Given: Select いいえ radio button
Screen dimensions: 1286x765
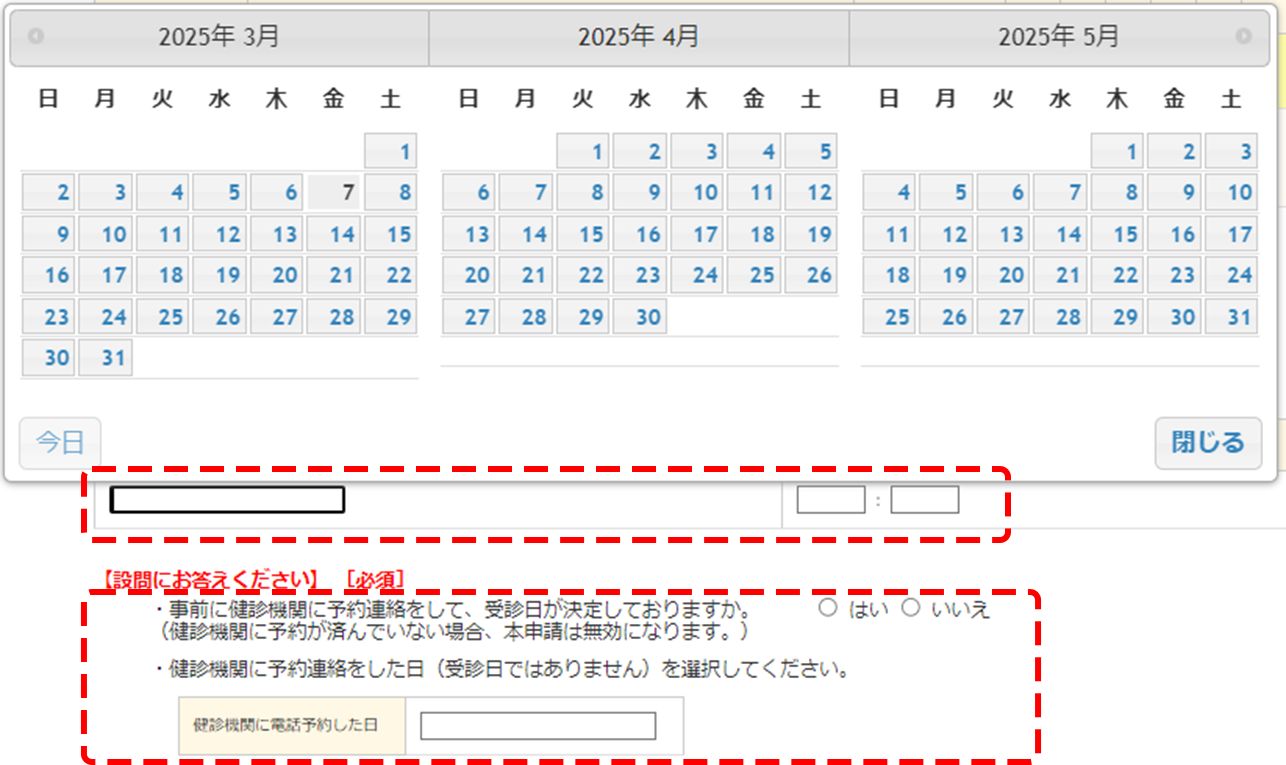Looking at the screenshot, I should pyautogui.click(x=911, y=608).
